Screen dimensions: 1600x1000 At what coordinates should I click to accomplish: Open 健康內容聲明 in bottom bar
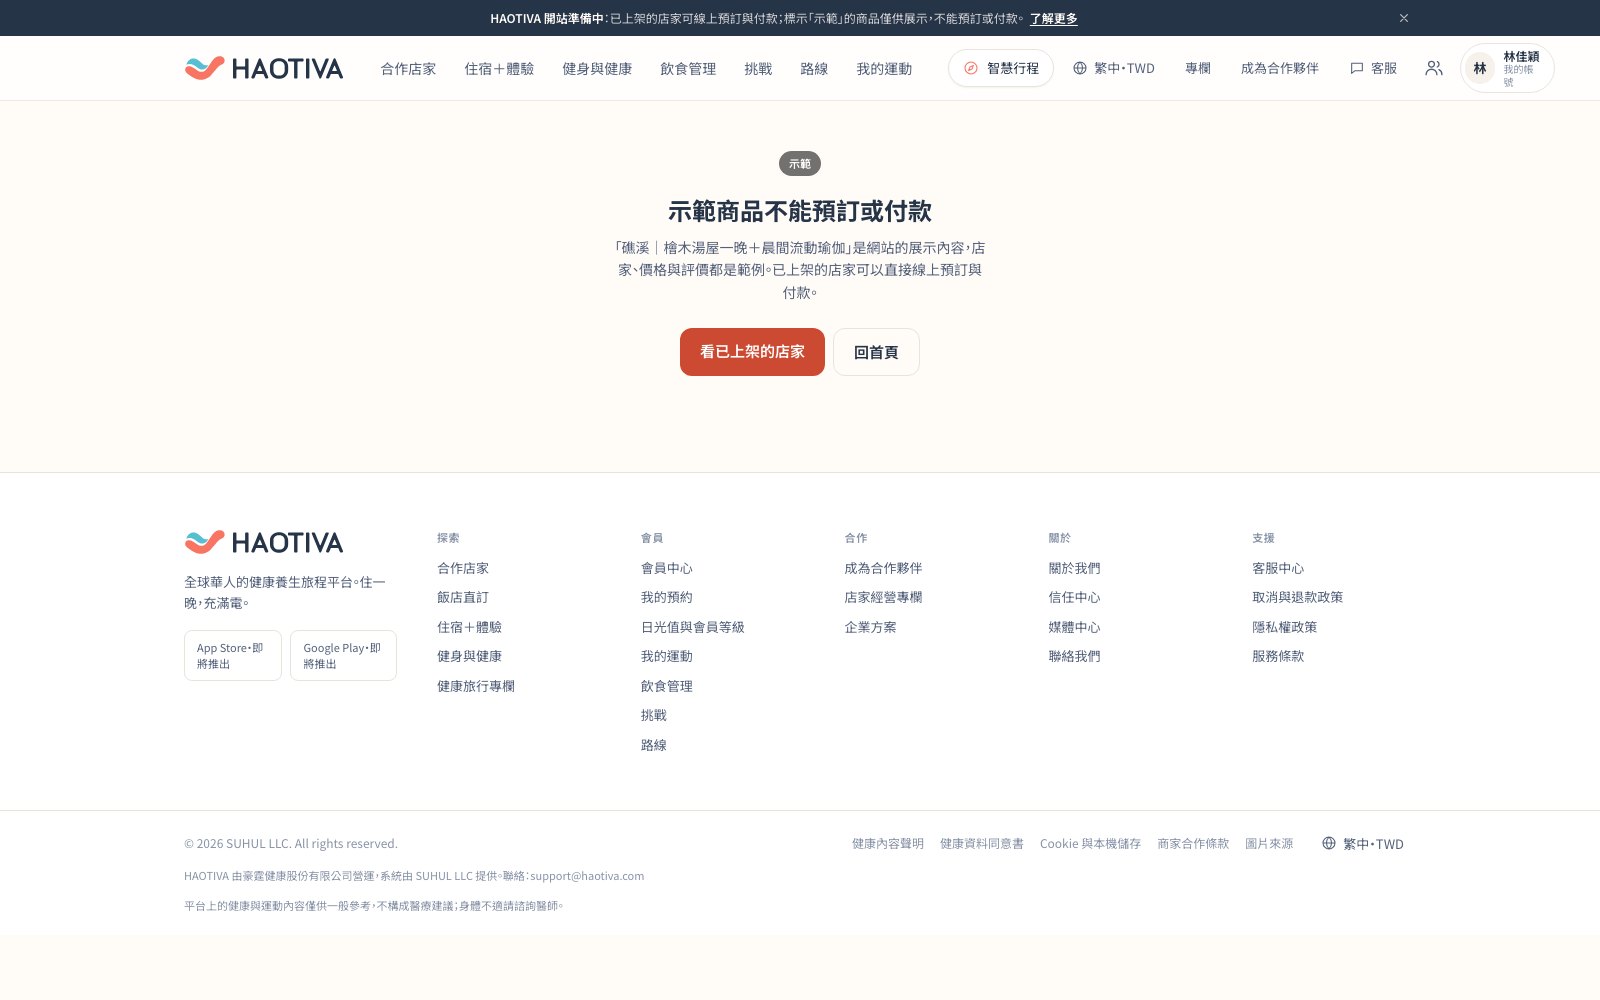click(888, 844)
